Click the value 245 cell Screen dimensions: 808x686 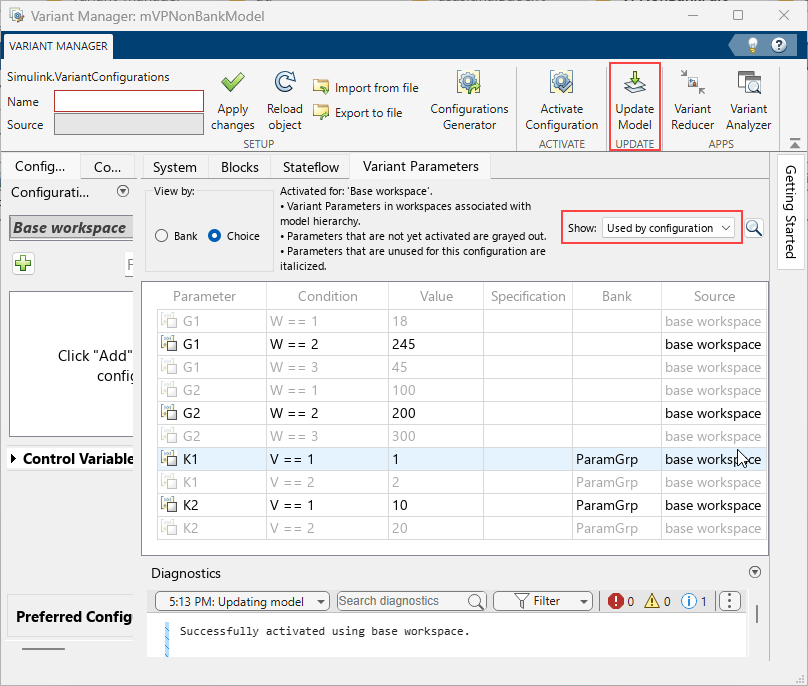pos(436,344)
